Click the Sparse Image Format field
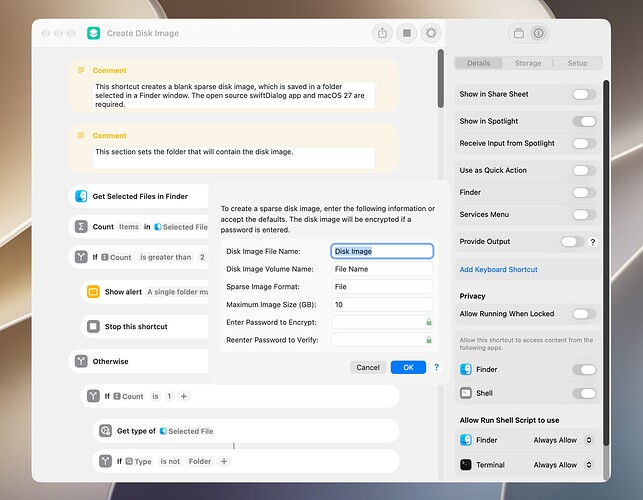643x500 pixels. (382, 287)
